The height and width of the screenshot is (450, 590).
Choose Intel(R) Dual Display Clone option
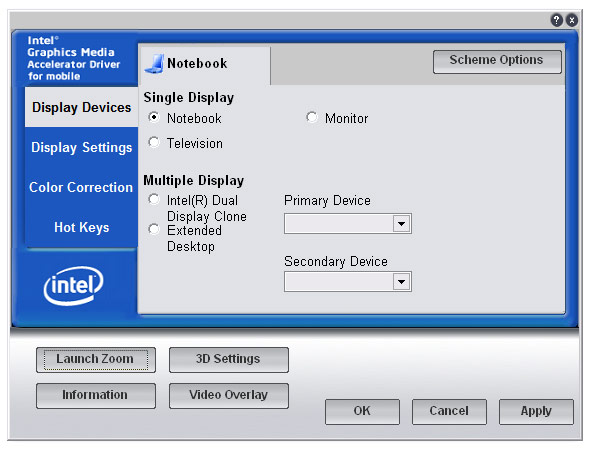(154, 199)
